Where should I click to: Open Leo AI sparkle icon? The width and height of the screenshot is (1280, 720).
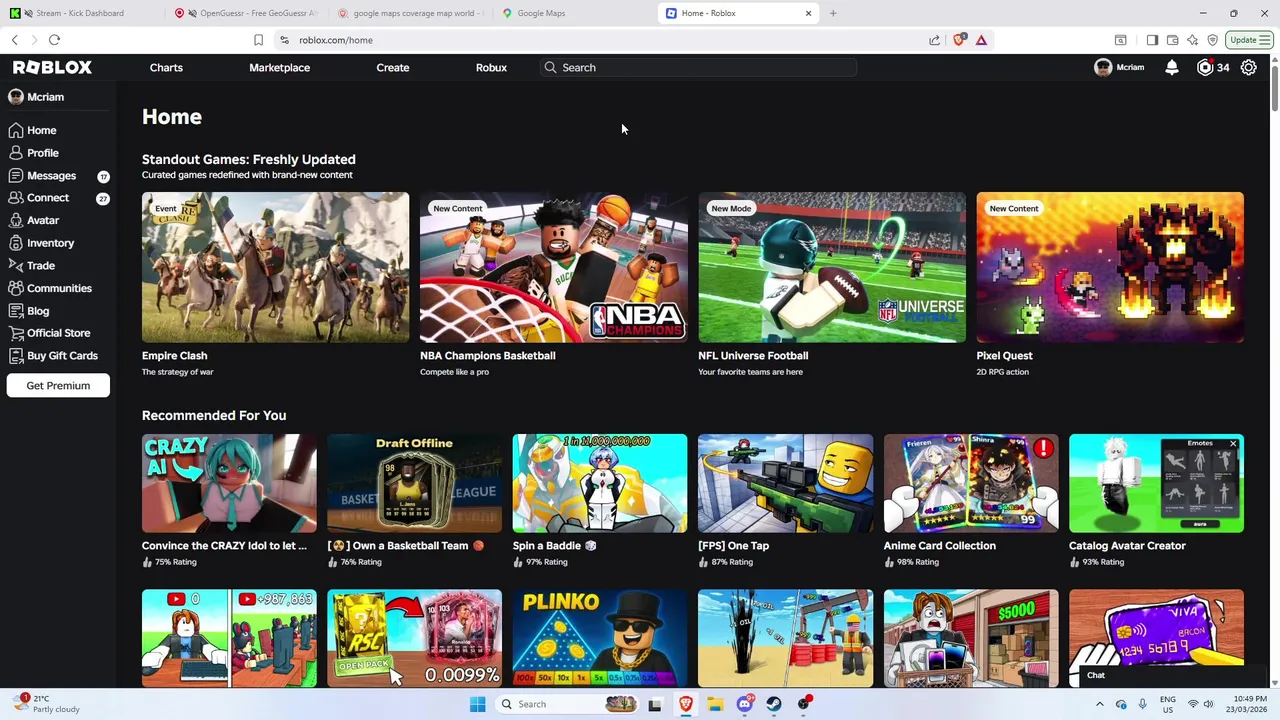(x=1192, y=40)
